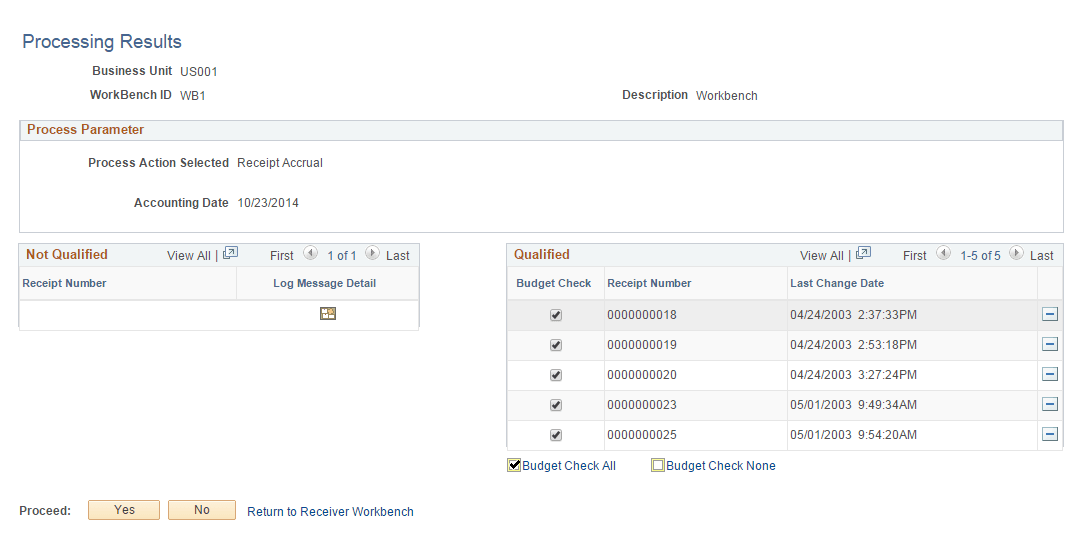
Task: Click View All in Not Qualified grid
Action: pyautogui.click(x=189, y=256)
